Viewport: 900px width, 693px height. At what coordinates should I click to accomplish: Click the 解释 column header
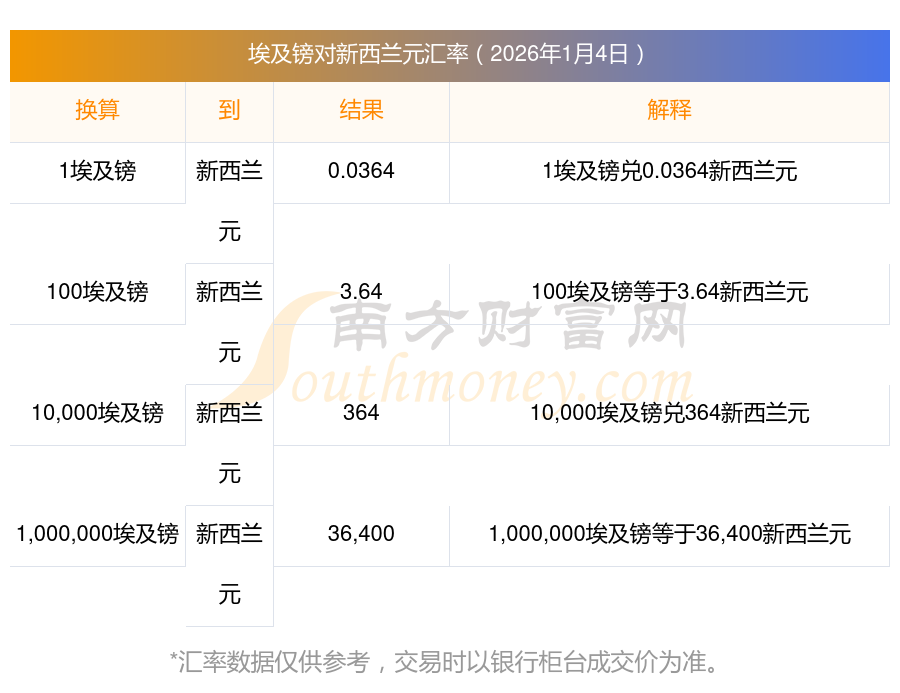click(x=669, y=111)
